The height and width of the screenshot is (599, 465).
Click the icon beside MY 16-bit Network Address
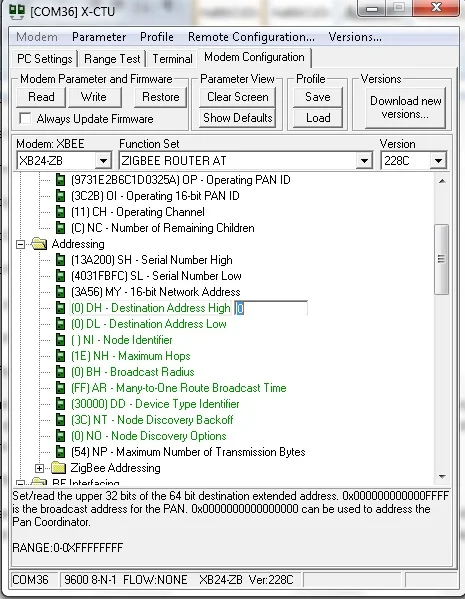[x=60, y=292]
